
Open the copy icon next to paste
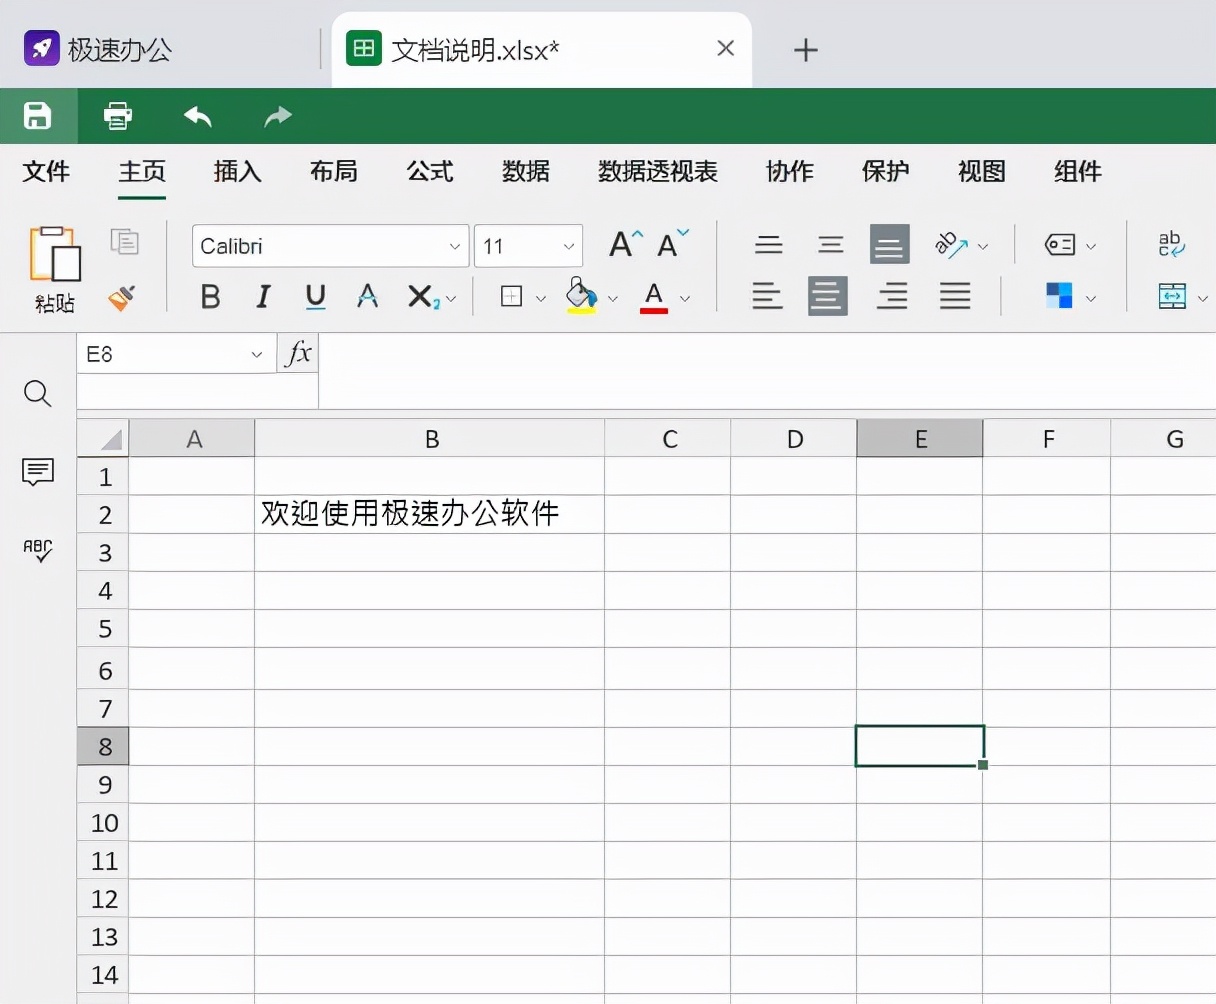[x=125, y=242]
